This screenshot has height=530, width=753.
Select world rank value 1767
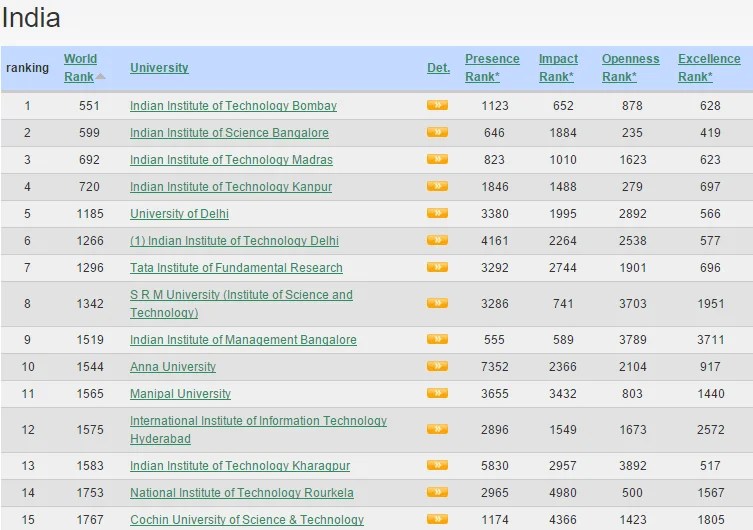coord(90,519)
